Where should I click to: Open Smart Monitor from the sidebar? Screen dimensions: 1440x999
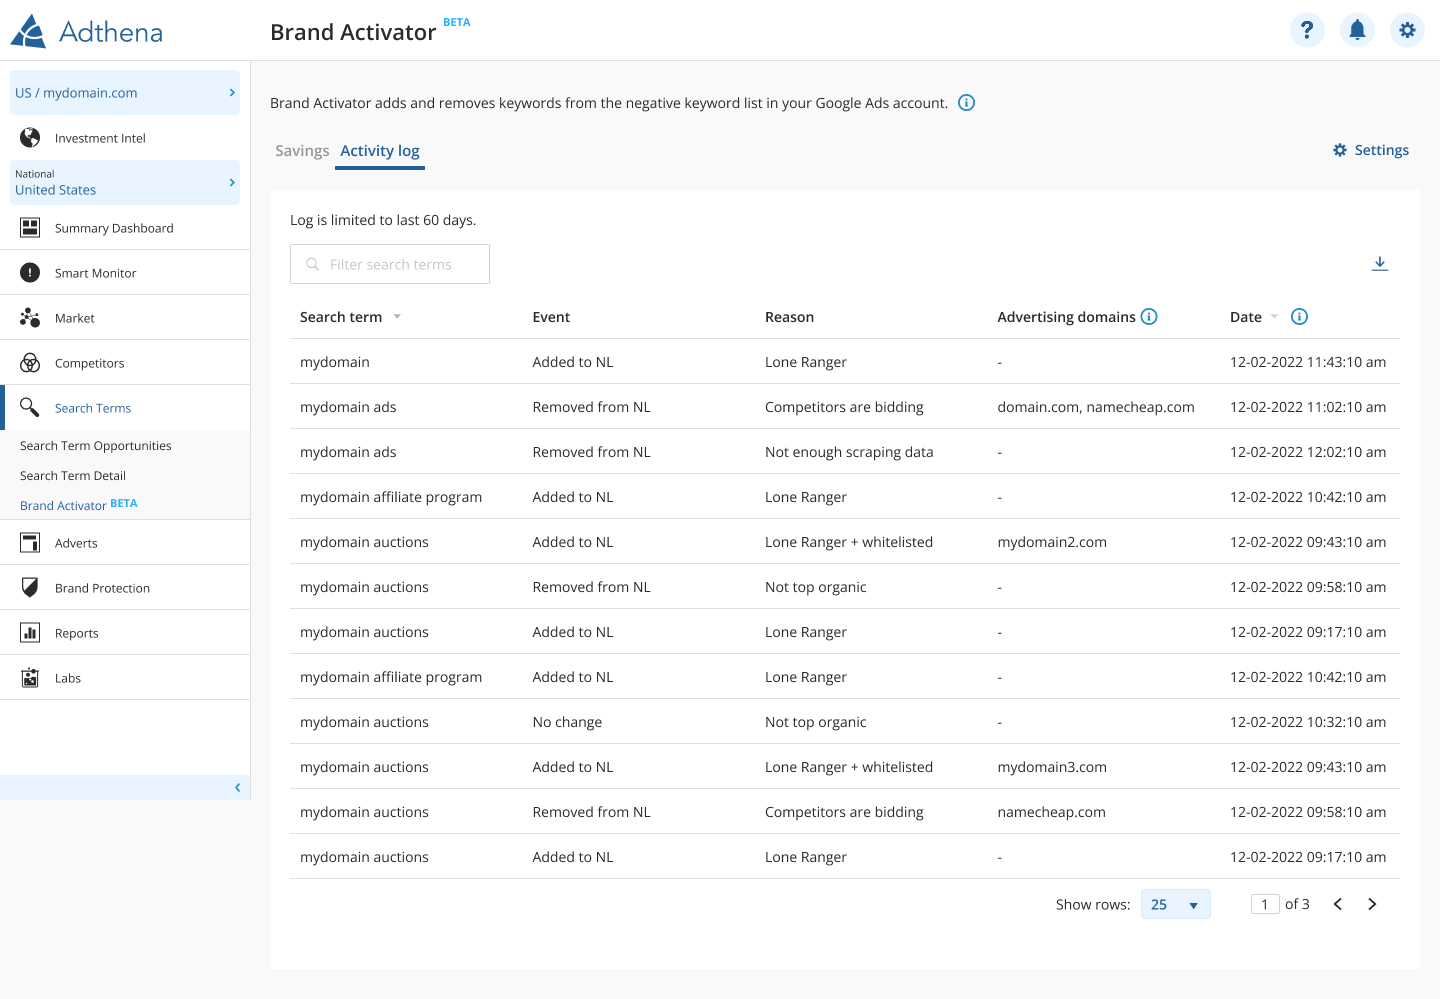click(x=95, y=273)
